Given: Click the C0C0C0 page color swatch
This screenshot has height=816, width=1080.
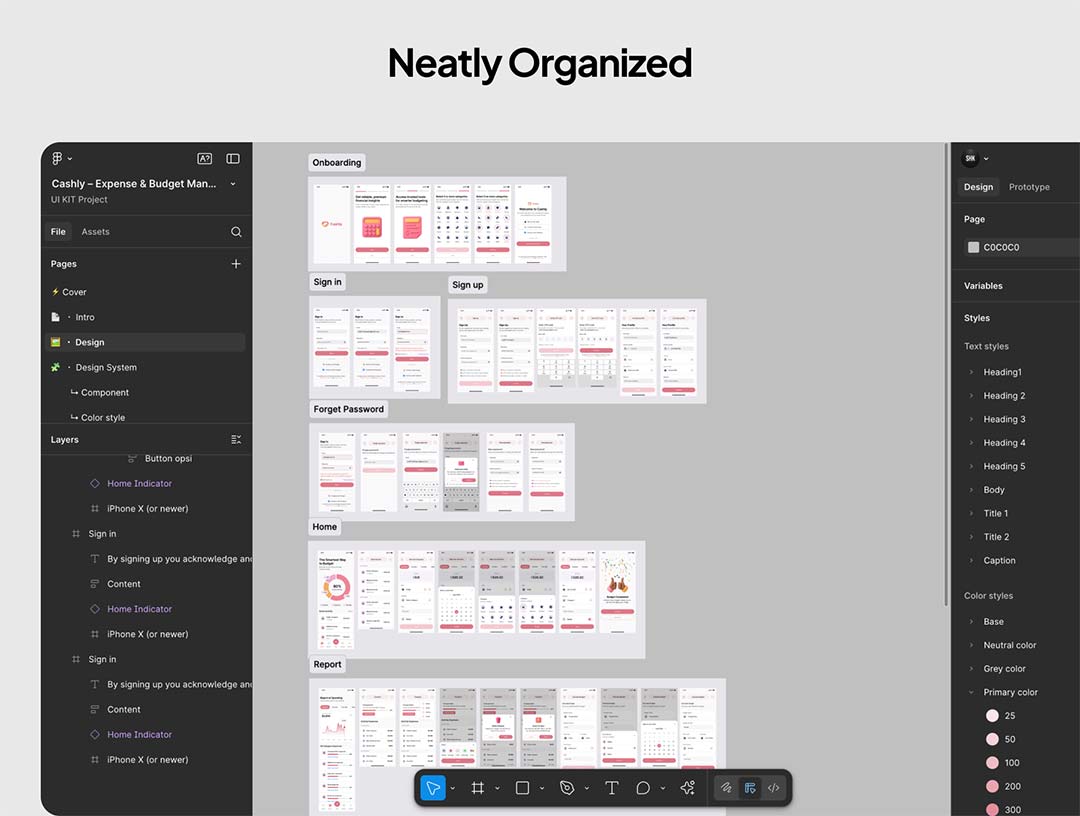Looking at the screenshot, I should tap(973, 247).
